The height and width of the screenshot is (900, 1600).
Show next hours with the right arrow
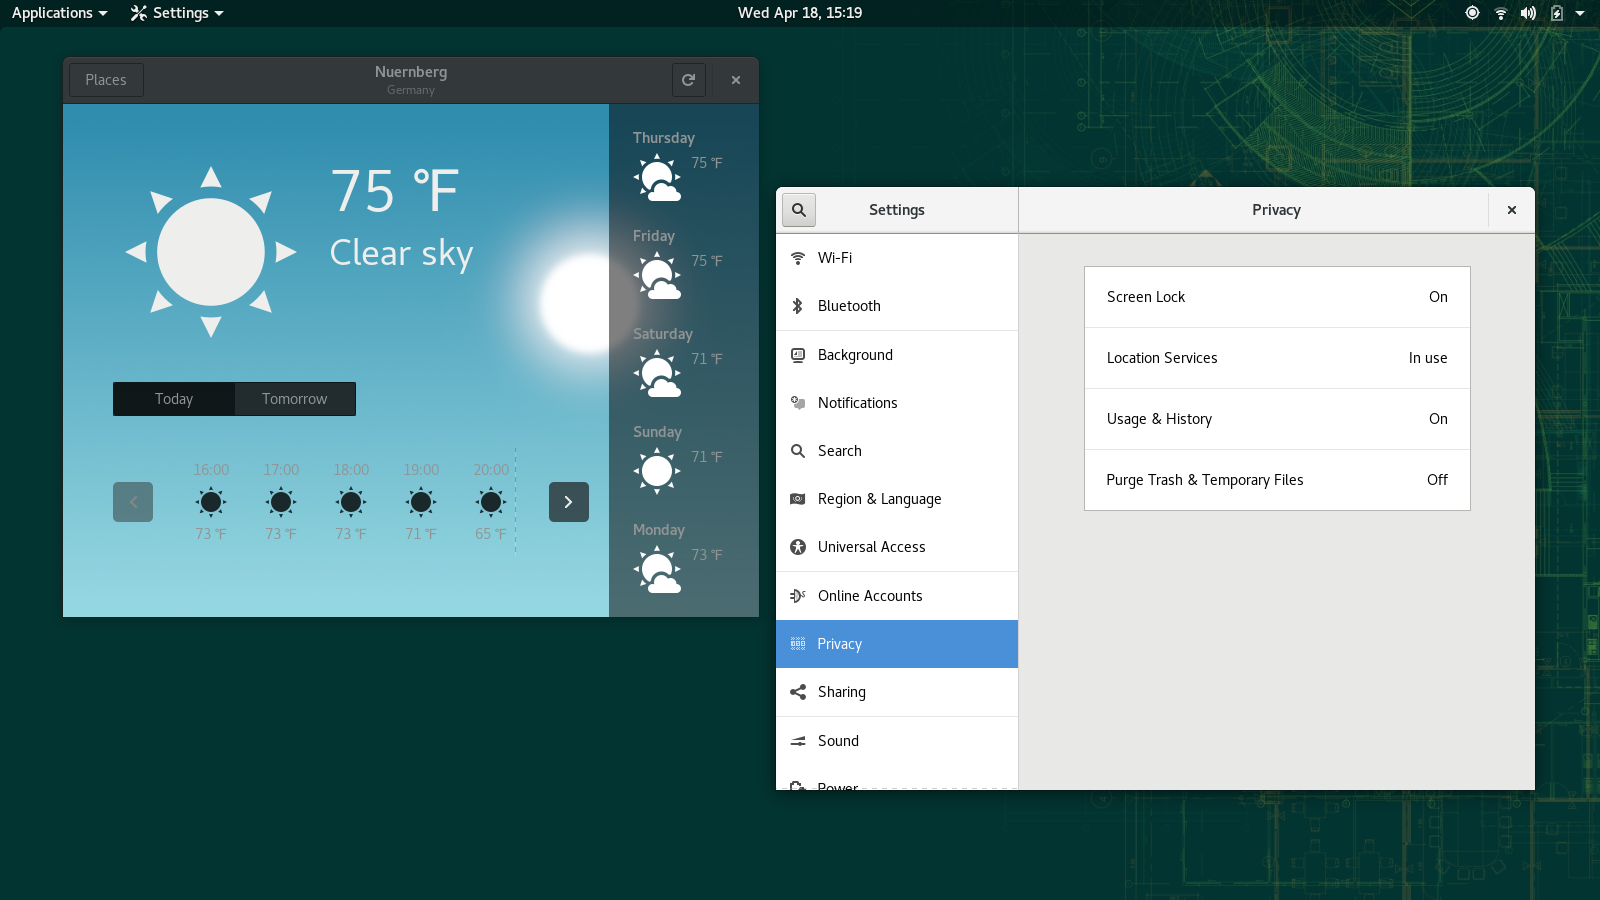pos(568,502)
